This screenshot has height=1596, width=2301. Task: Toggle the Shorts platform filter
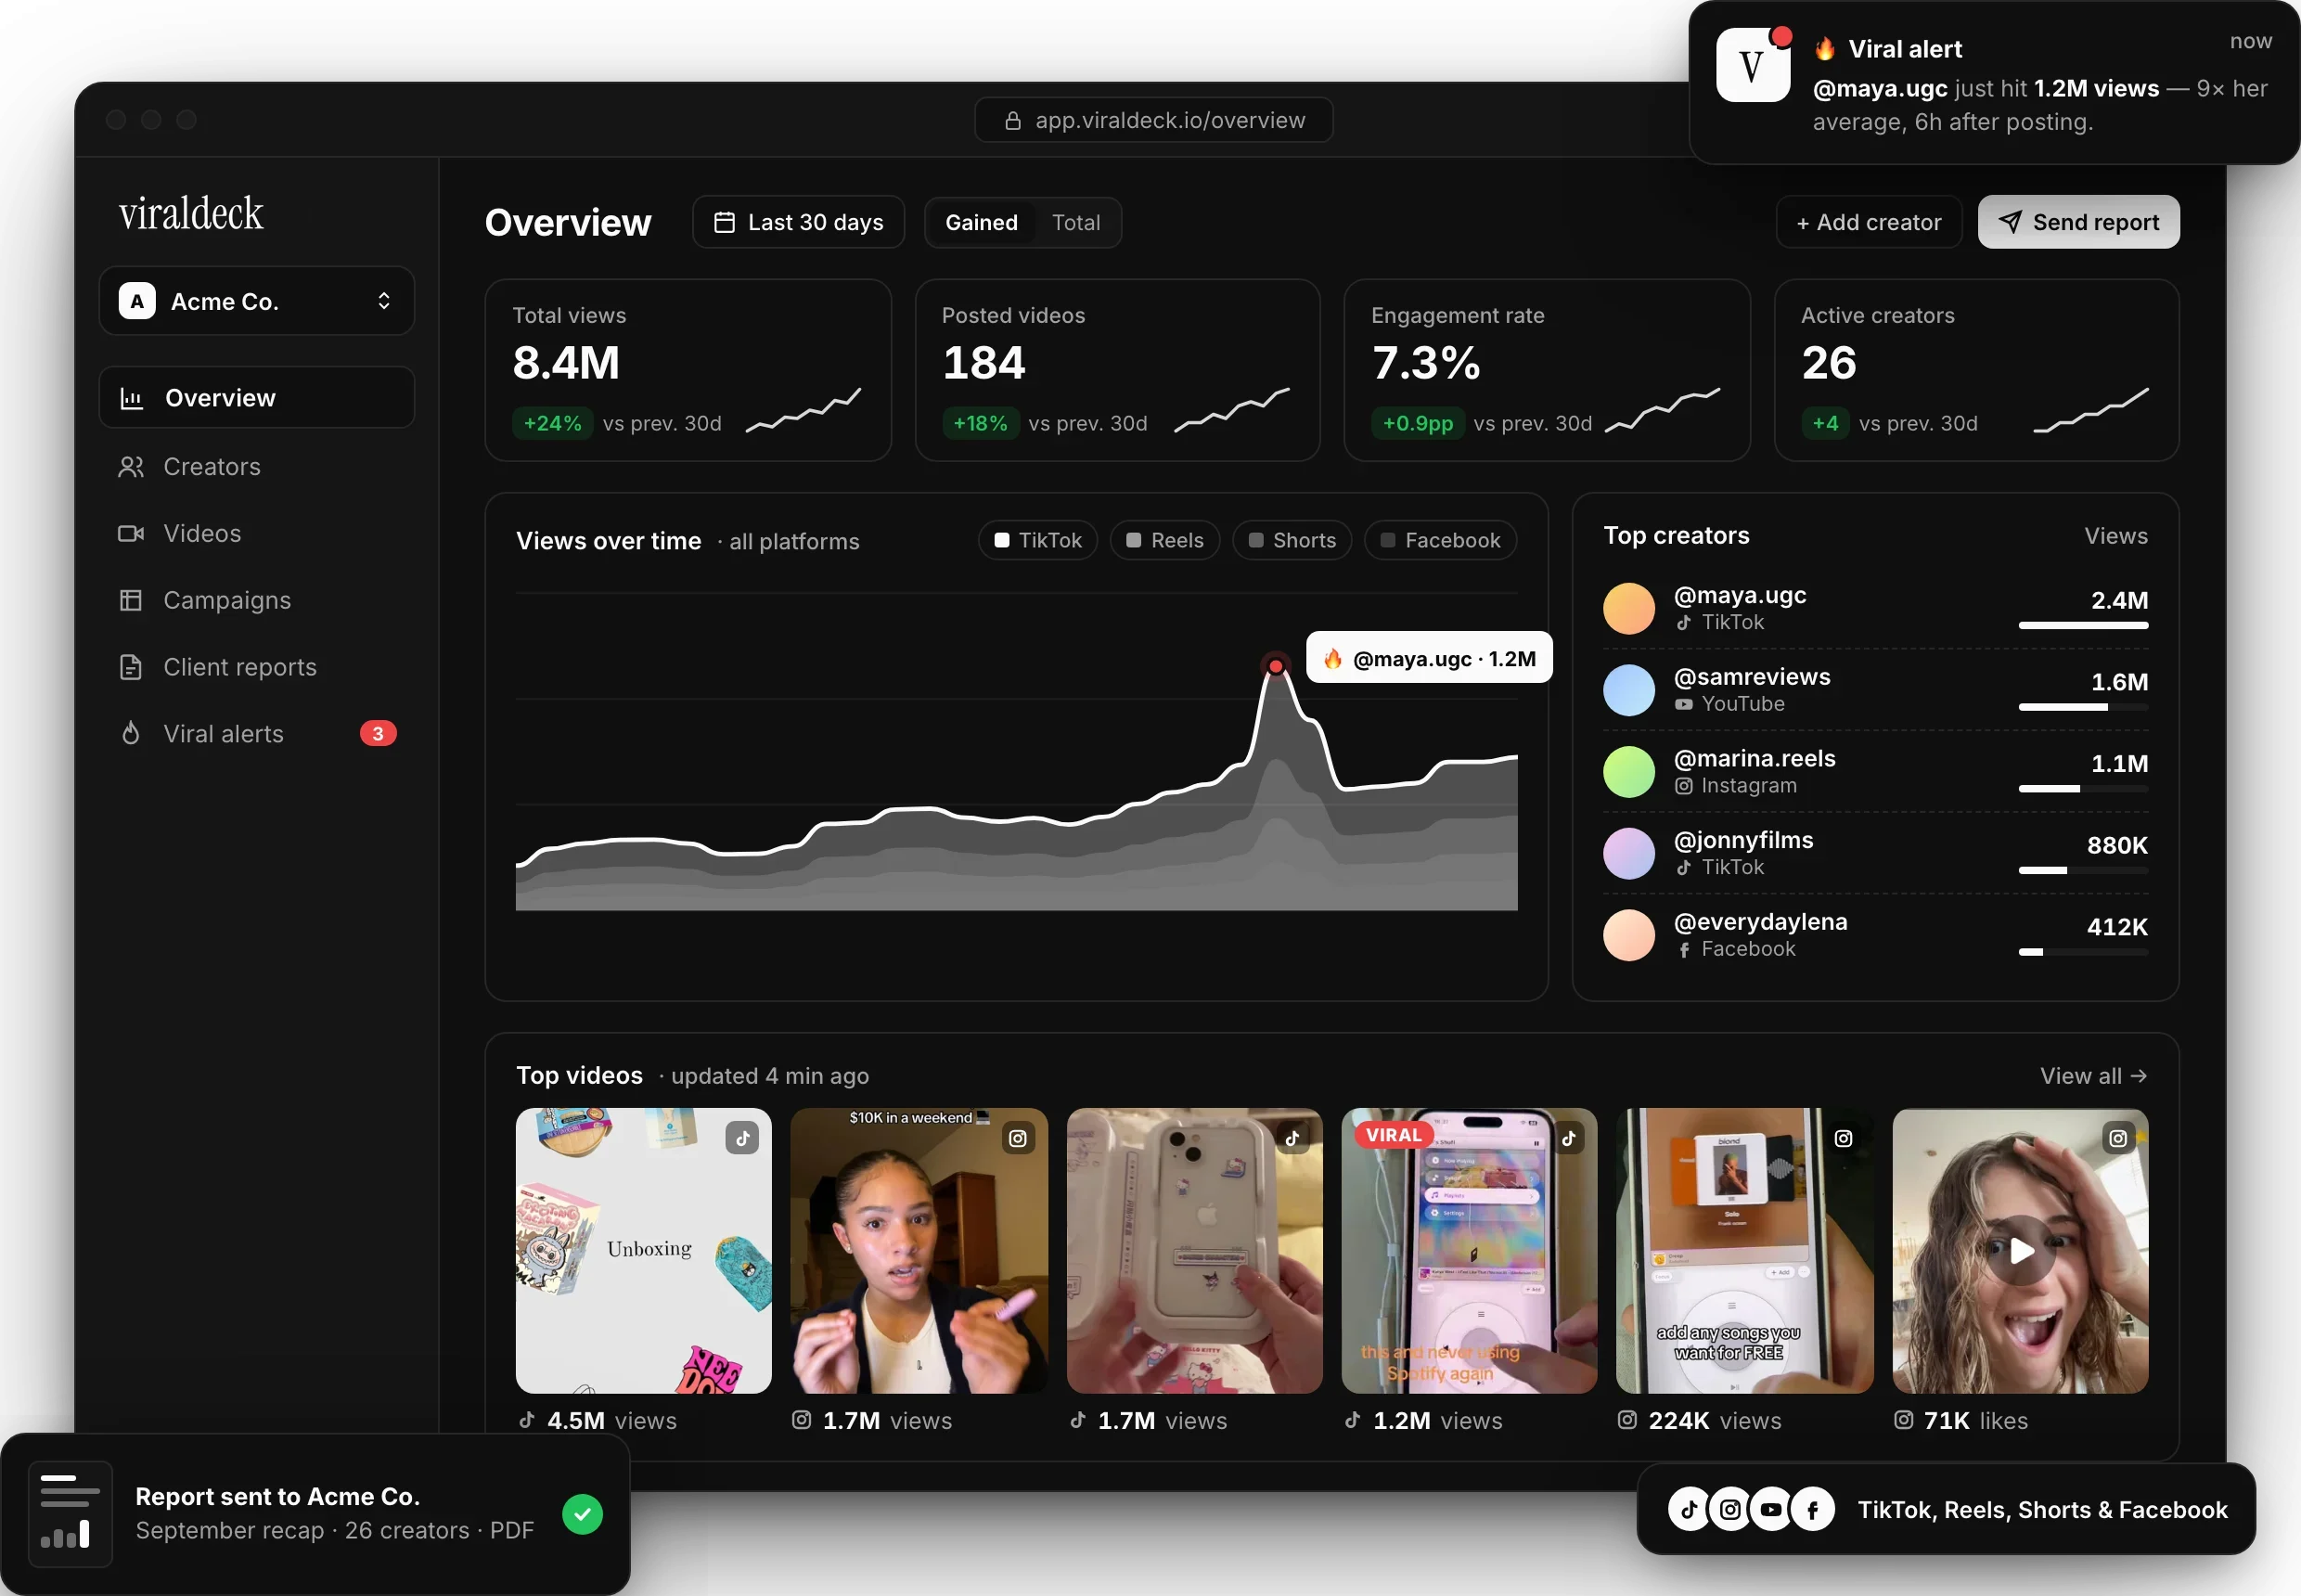click(1292, 540)
